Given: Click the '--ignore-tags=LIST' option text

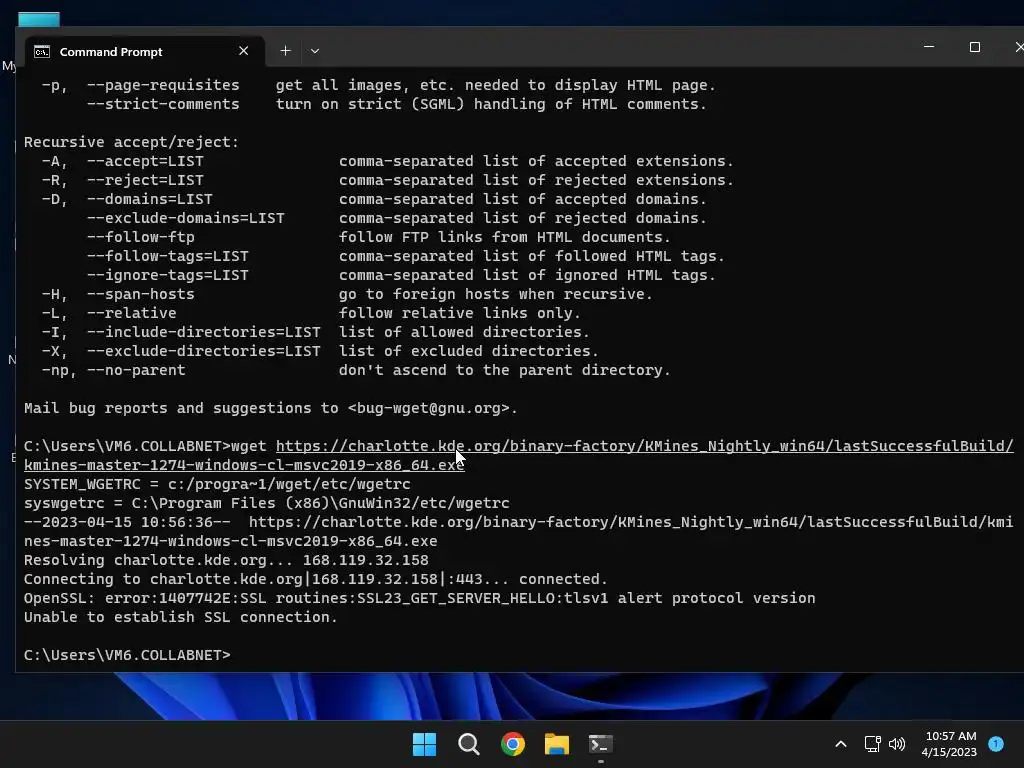Looking at the screenshot, I should pyautogui.click(x=168, y=275).
